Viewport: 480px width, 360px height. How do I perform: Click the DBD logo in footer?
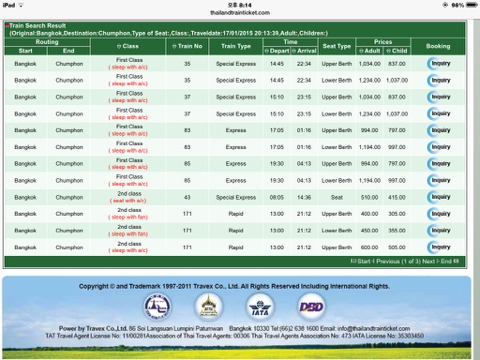[311, 307]
